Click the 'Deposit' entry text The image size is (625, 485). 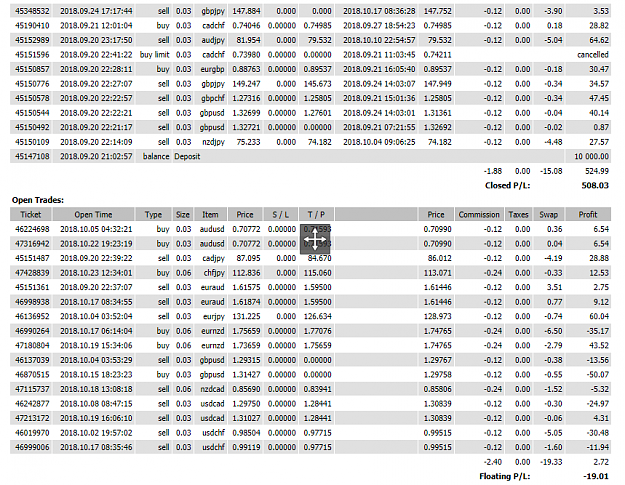pos(187,157)
